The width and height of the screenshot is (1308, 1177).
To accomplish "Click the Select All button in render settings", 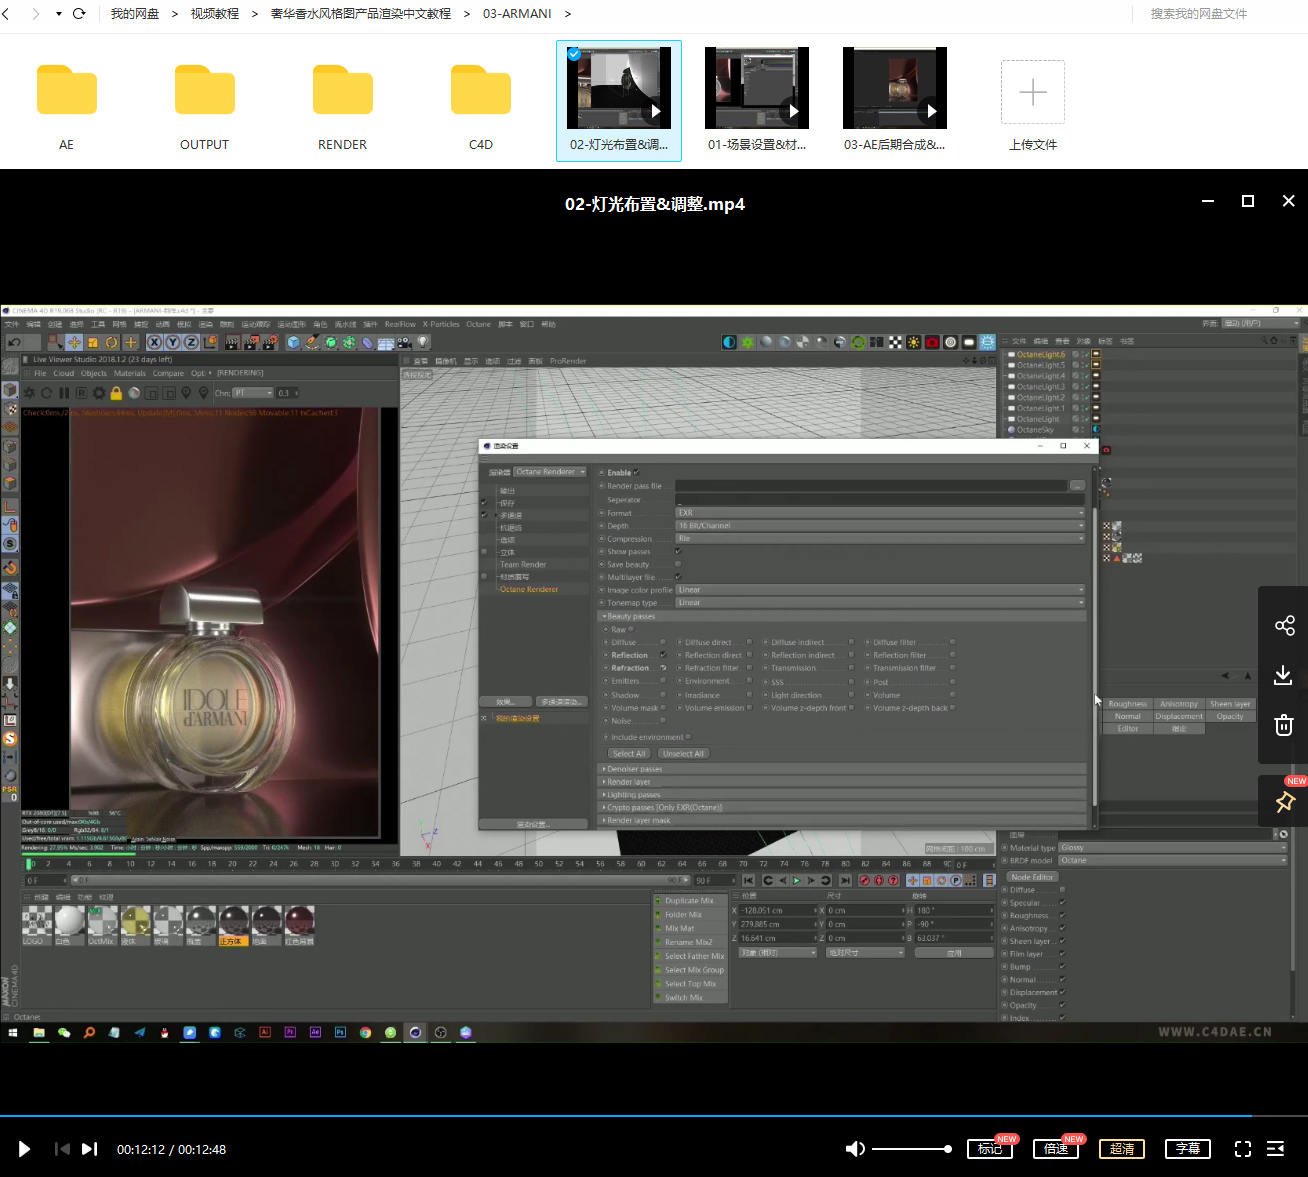I will click(x=628, y=753).
